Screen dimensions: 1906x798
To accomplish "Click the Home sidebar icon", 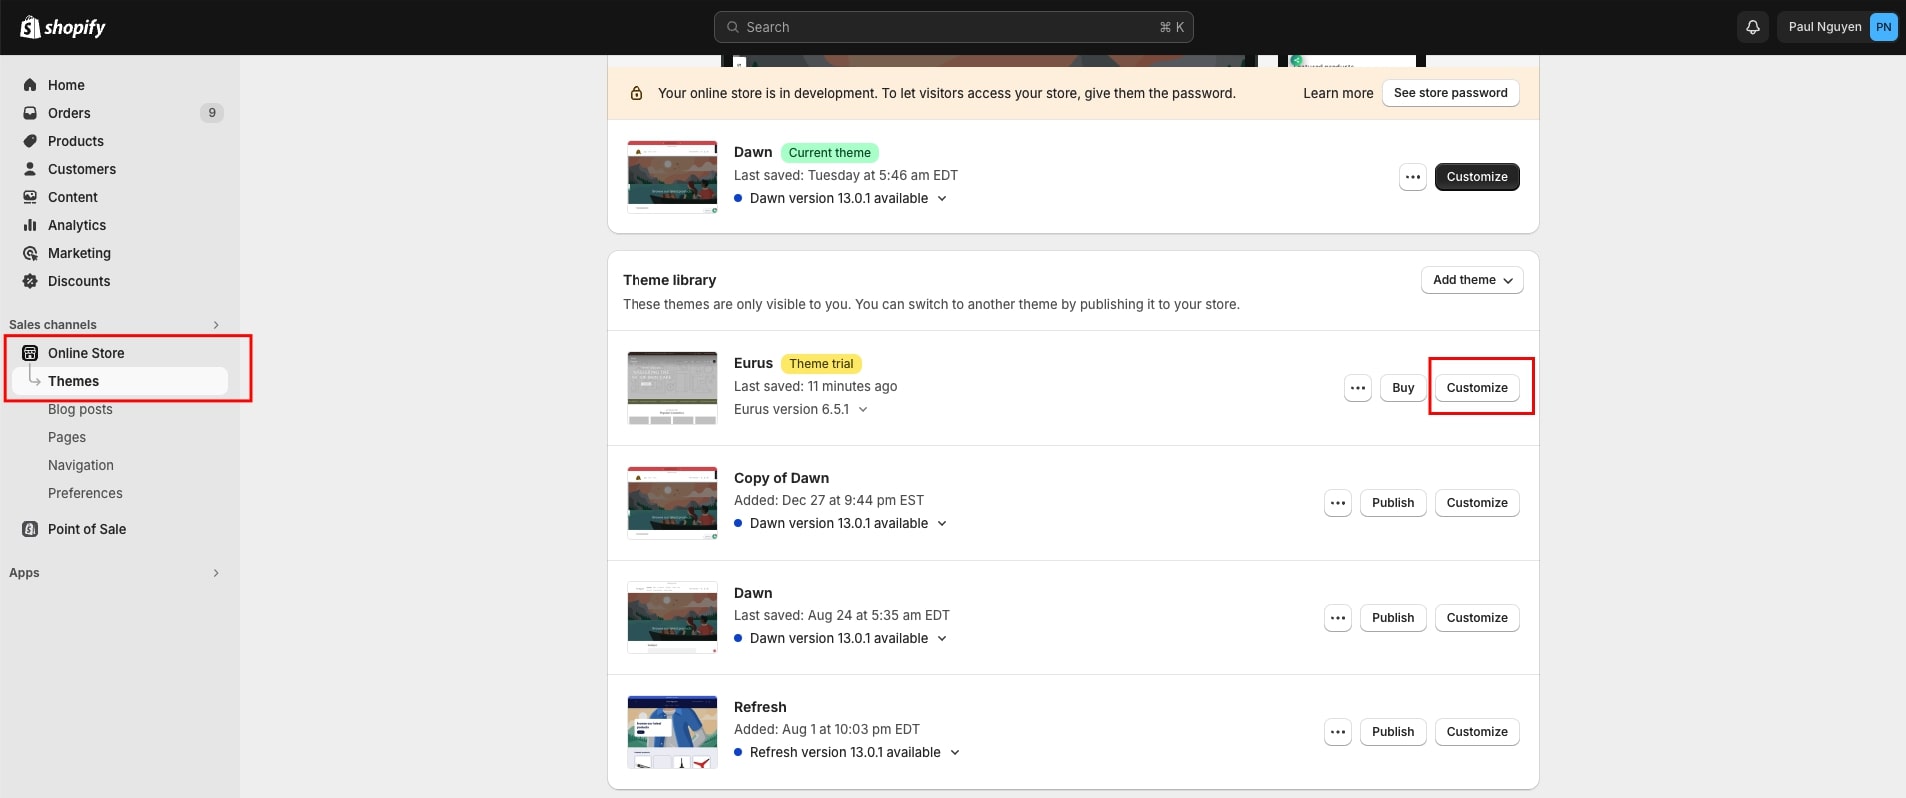I will (30, 85).
